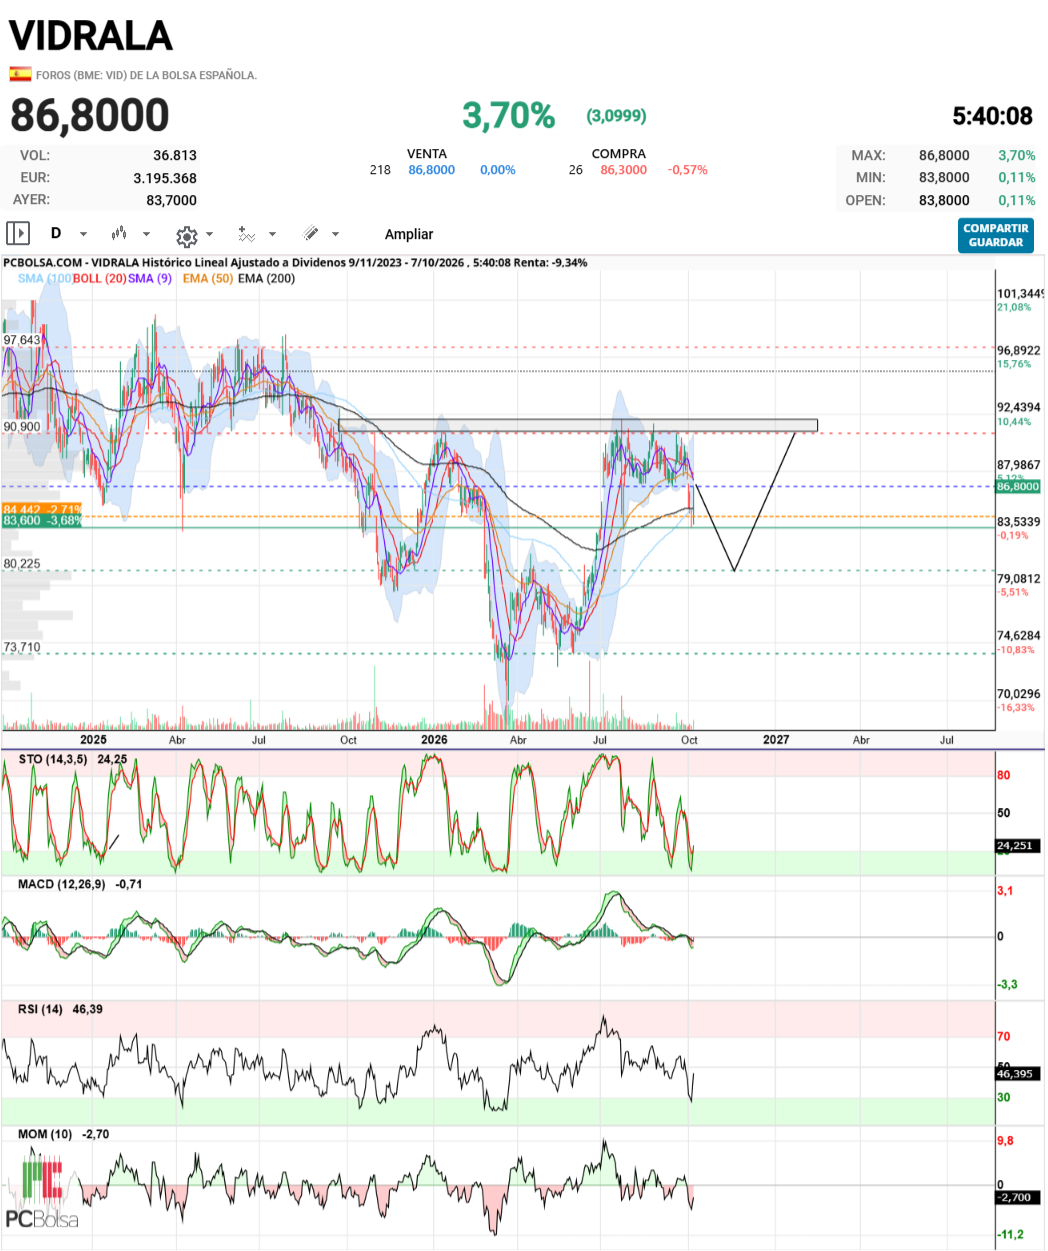Screen dimensions: 1048x1251
Task: Open the candlestick chart type icon
Action: click(119, 234)
